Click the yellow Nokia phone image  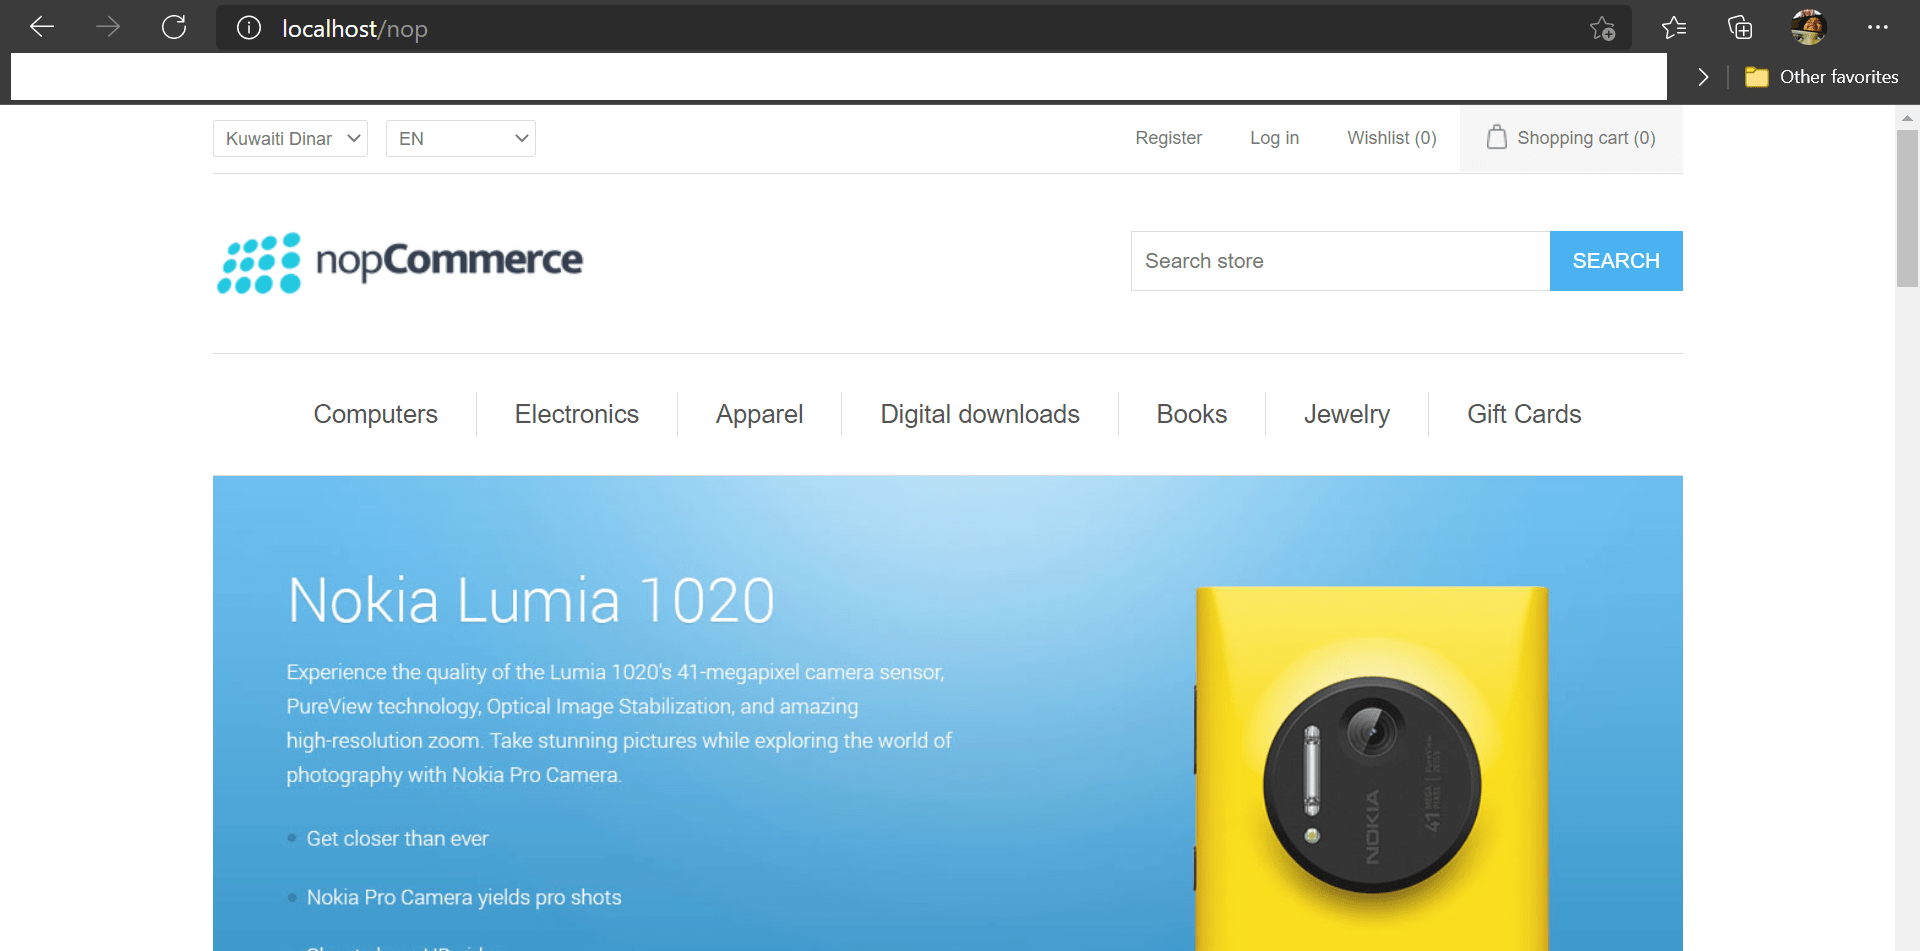pyautogui.click(x=1371, y=768)
